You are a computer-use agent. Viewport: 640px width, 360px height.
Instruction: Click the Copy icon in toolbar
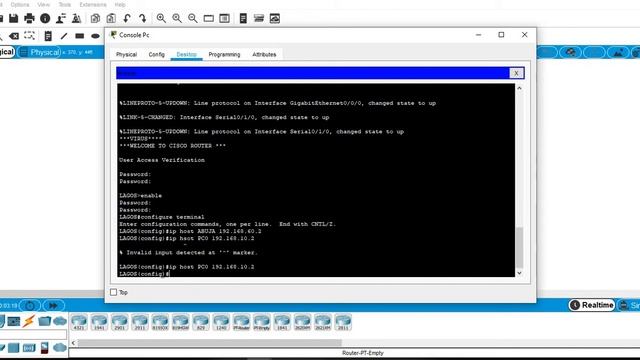coord(95,18)
